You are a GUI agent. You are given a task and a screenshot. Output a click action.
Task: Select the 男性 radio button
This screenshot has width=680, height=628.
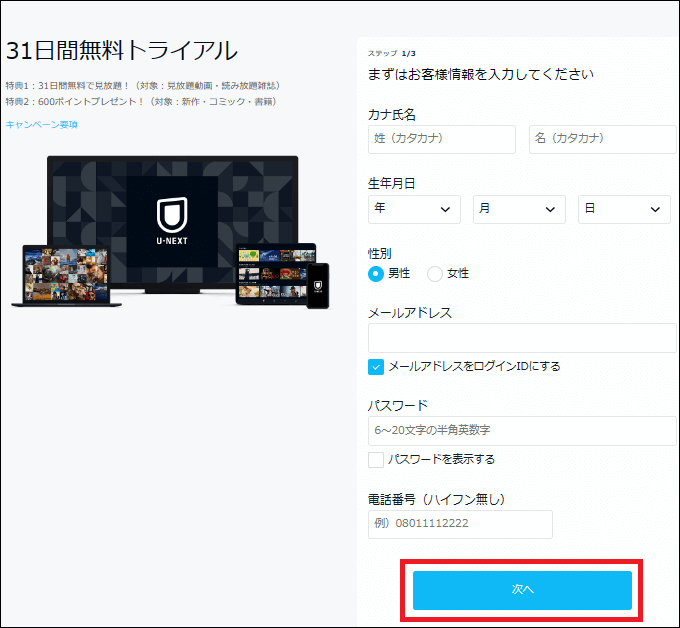(x=377, y=273)
